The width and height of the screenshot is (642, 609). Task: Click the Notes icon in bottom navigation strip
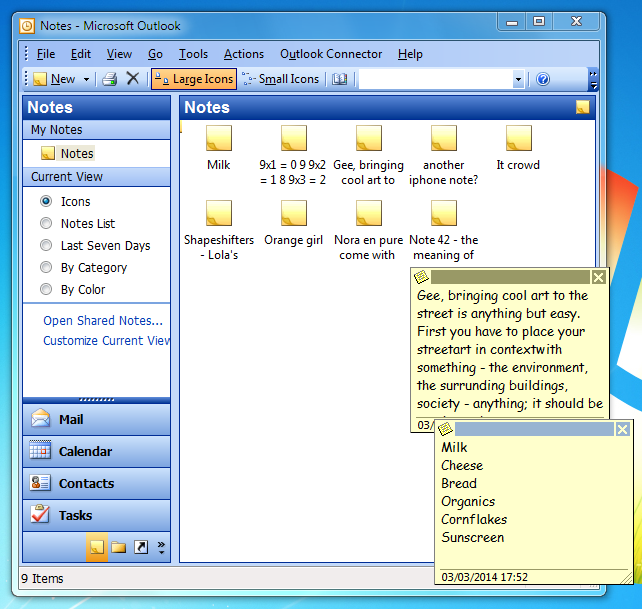97,547
